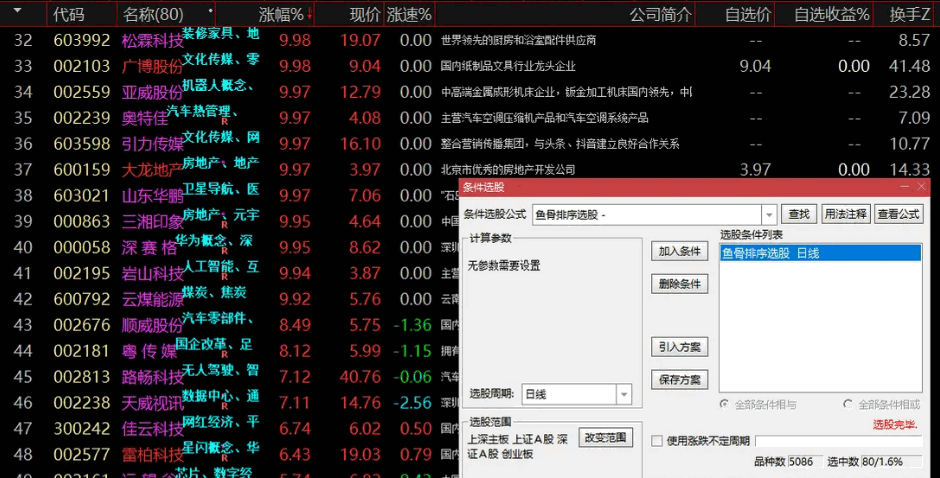Image resolution: width=940 pixels, height=478 pixels.
Task: Click price 40.76 of 路畅科技
Action: tap(360, 377)
